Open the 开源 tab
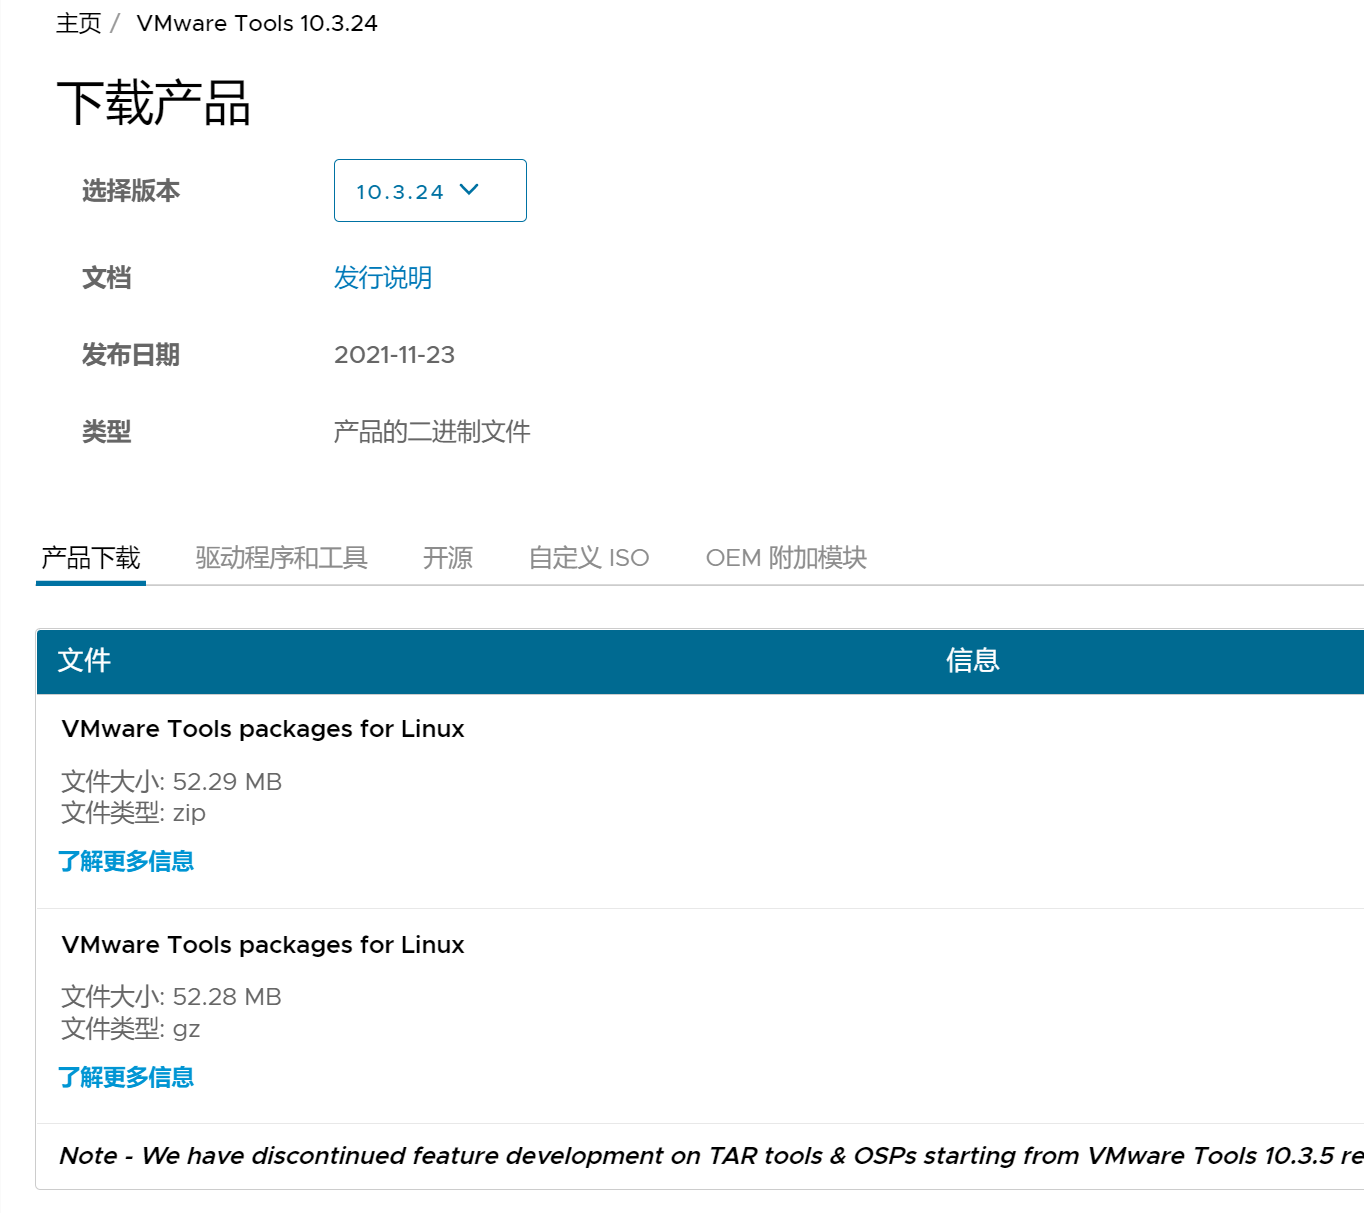The width and height of the screenshot is (1364, 1213). tap(448, 557)
